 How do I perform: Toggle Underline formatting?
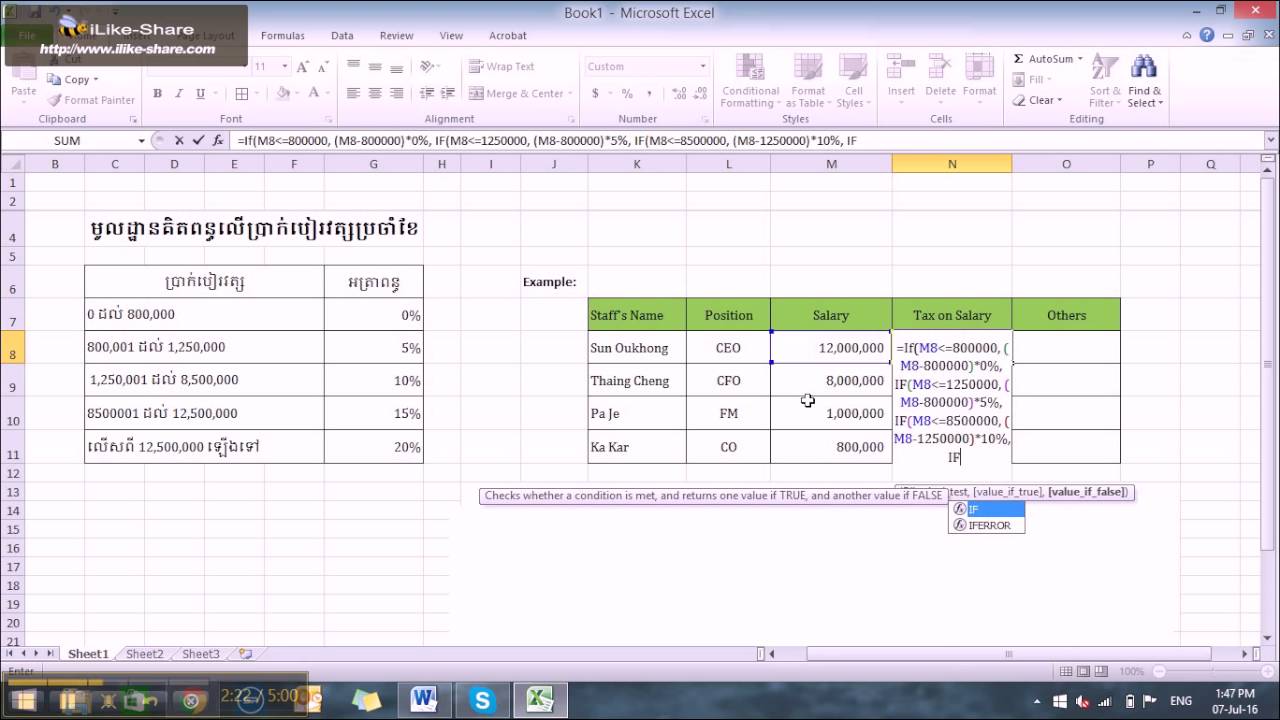click(x=201, y=93)
